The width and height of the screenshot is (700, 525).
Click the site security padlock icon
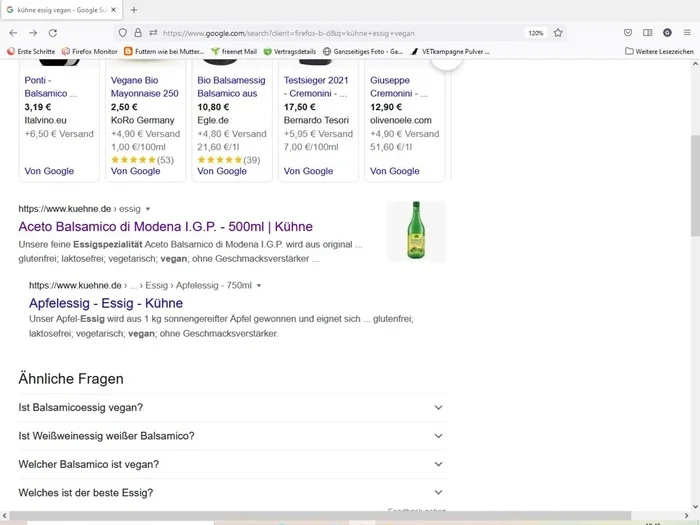(139, 32)
